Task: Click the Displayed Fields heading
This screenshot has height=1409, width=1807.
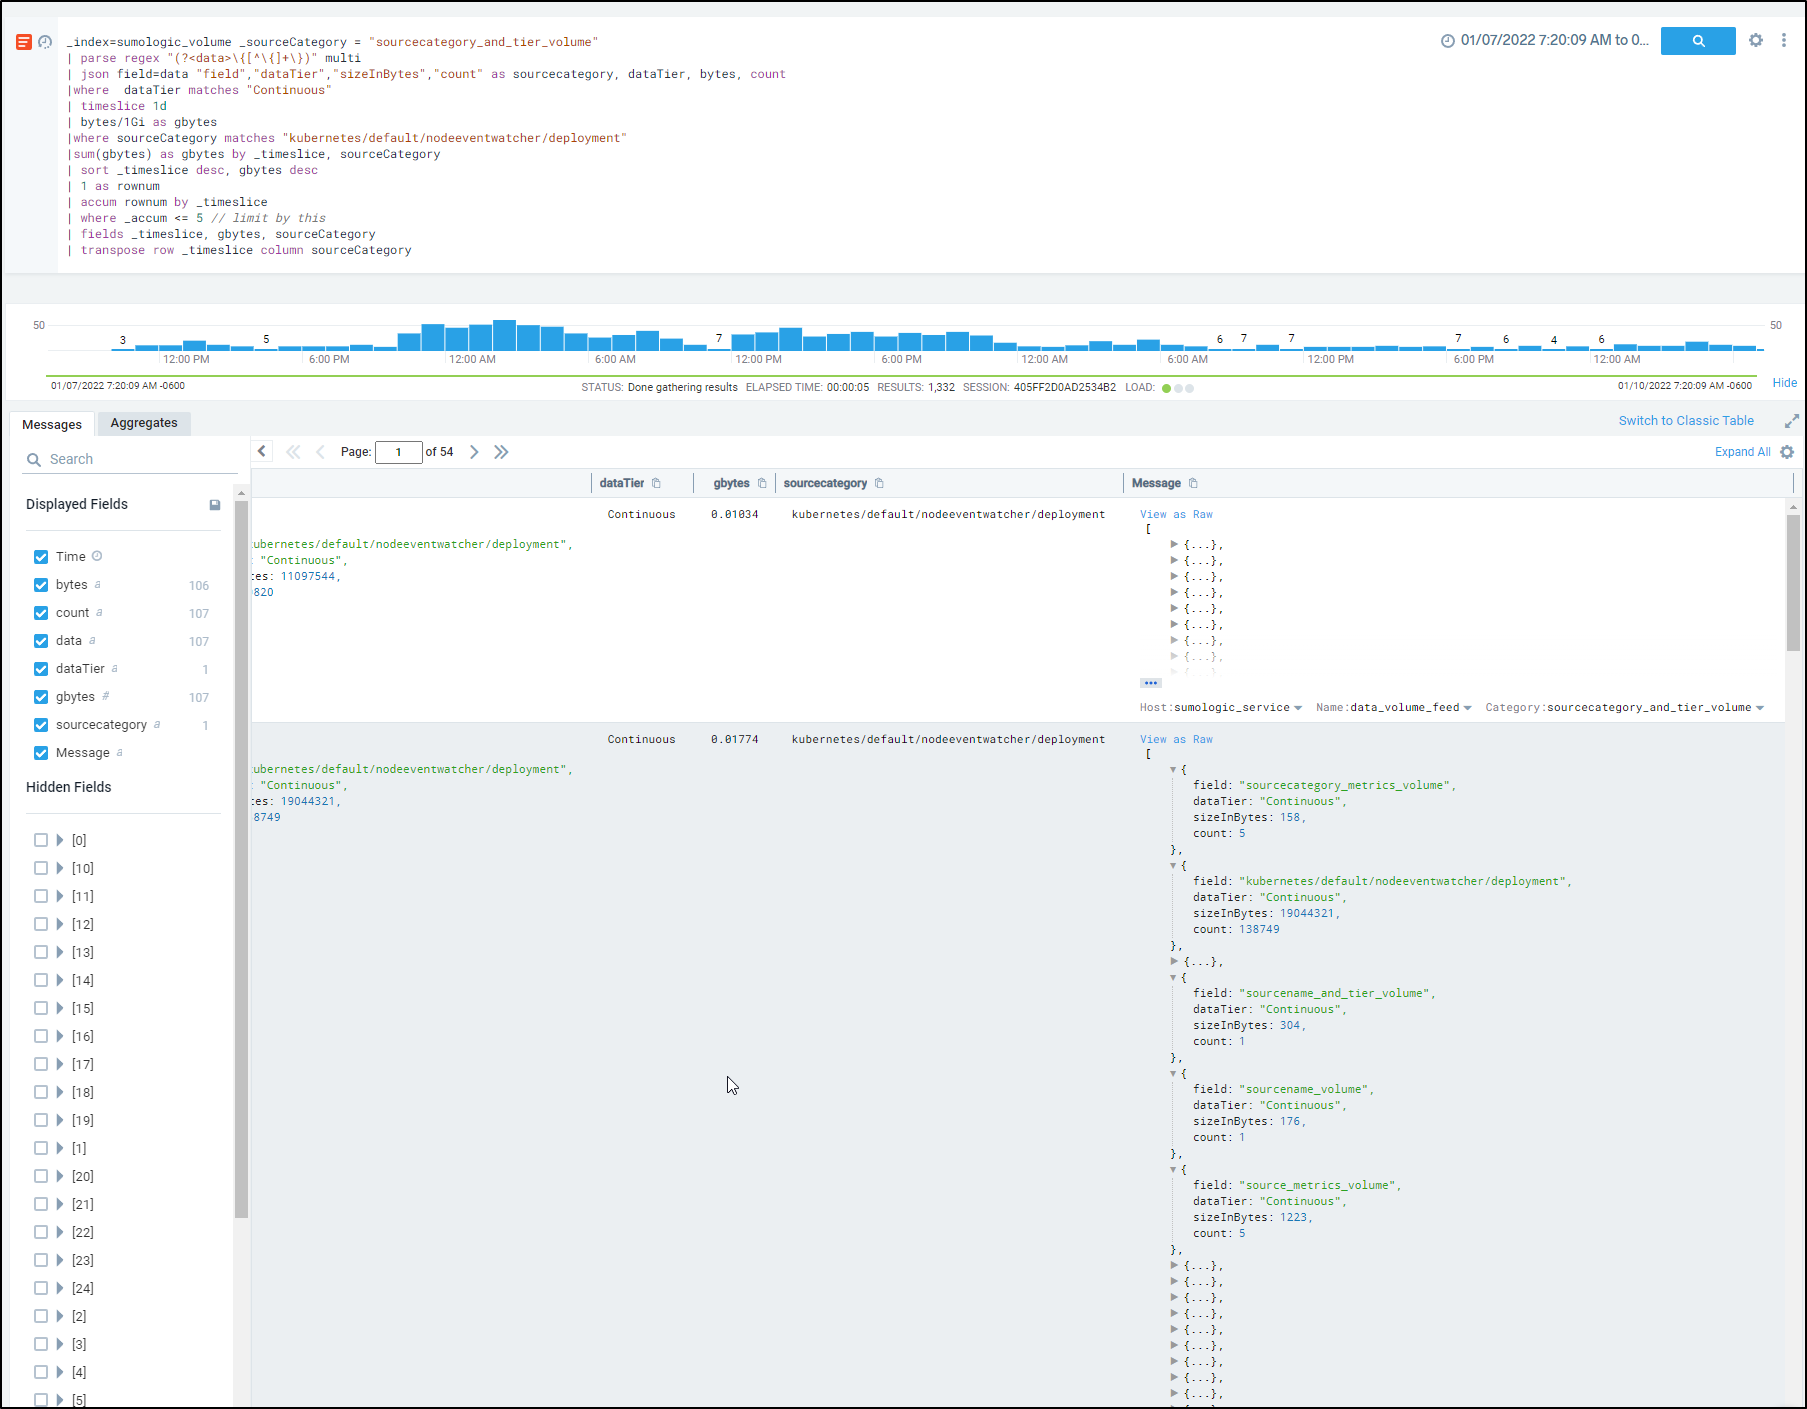Action: 77,504
